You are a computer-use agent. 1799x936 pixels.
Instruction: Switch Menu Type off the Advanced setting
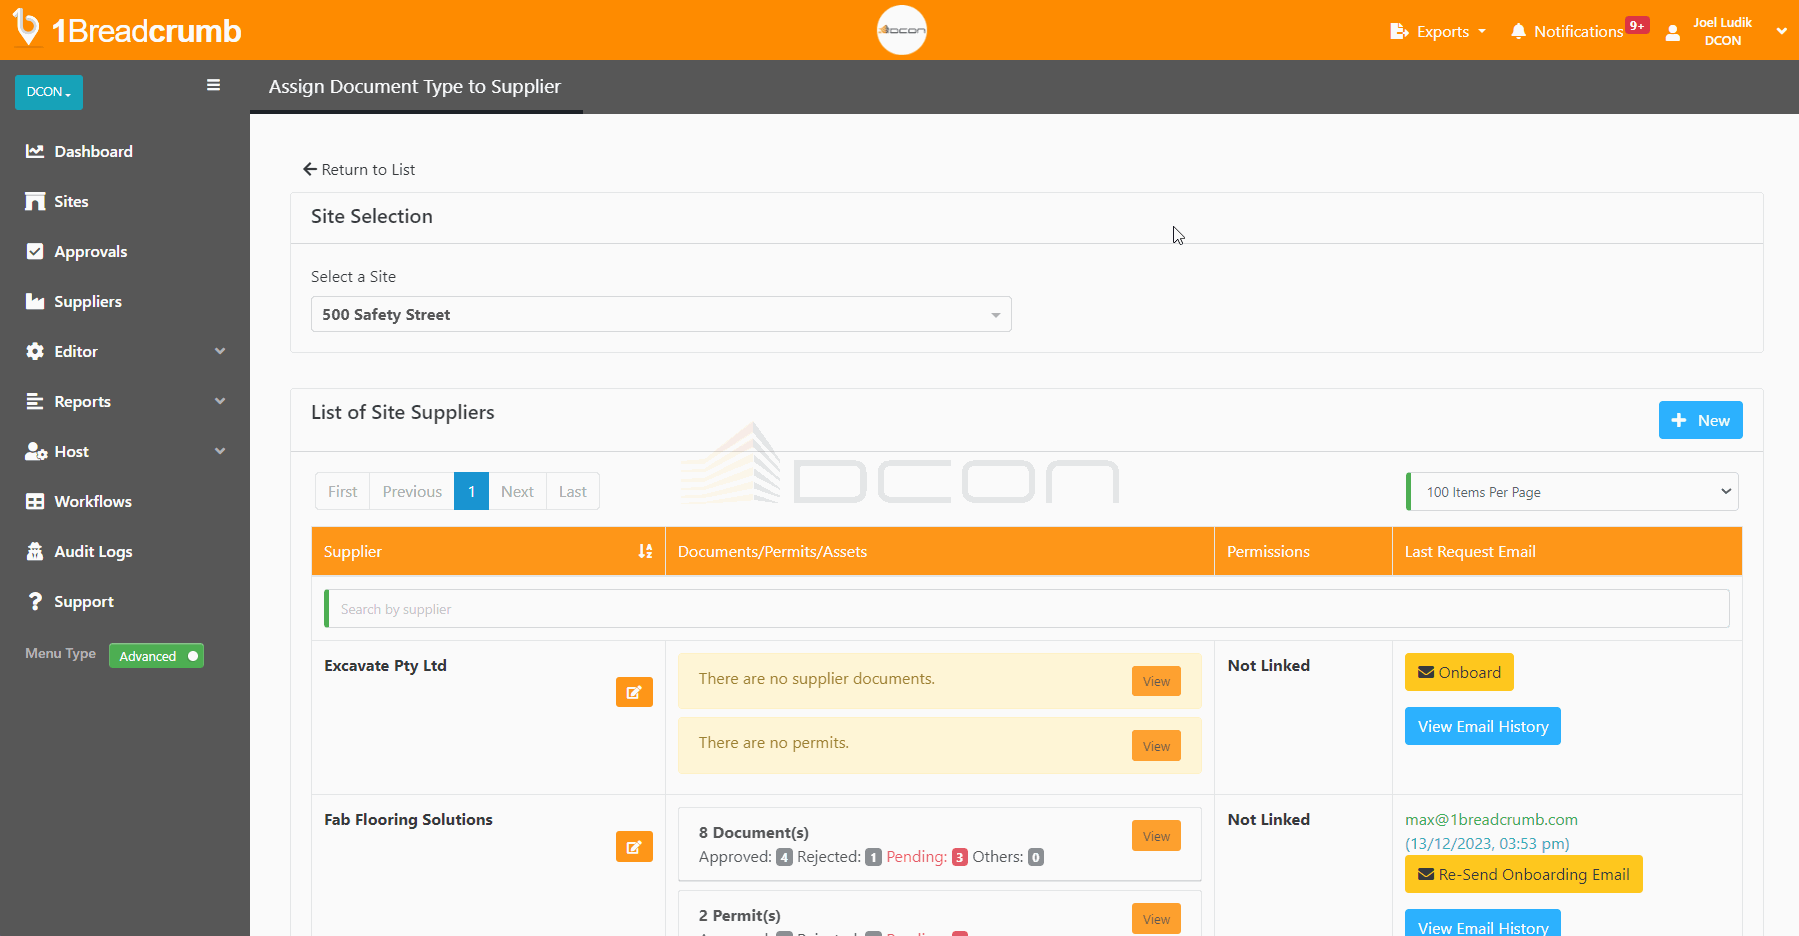(156, 655)
